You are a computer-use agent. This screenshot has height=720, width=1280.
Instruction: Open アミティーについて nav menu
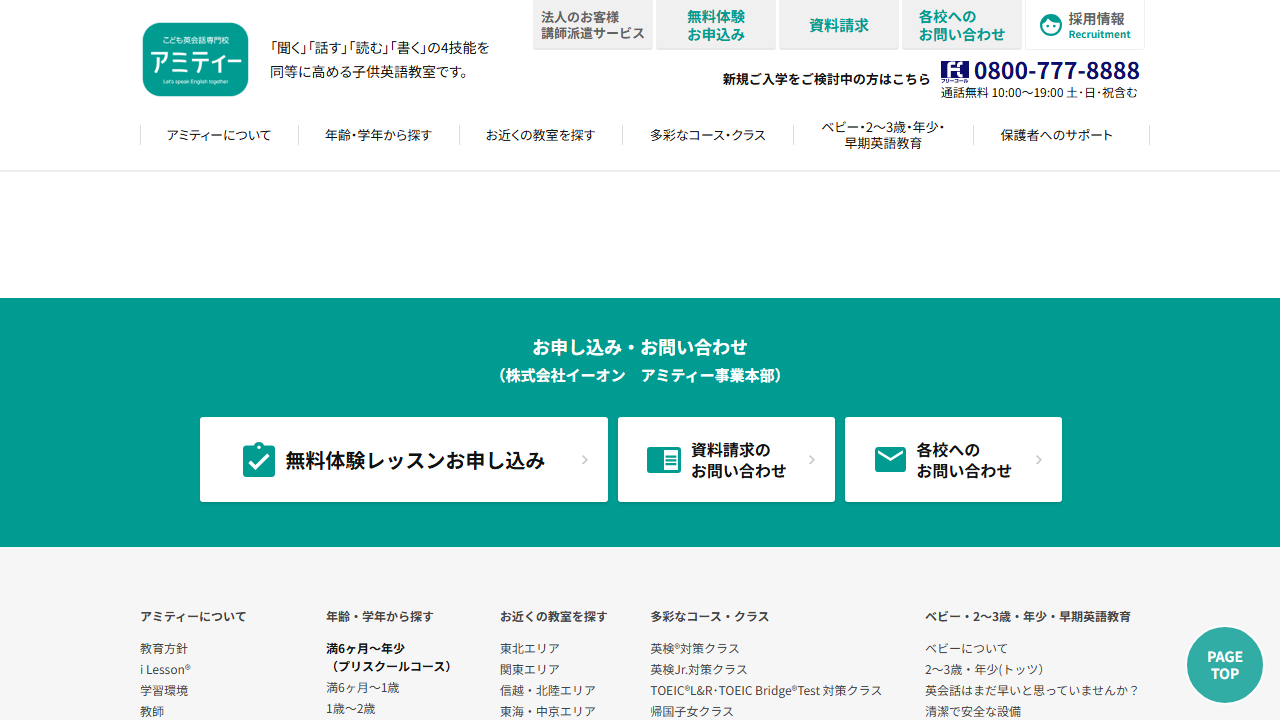point(219,135)
